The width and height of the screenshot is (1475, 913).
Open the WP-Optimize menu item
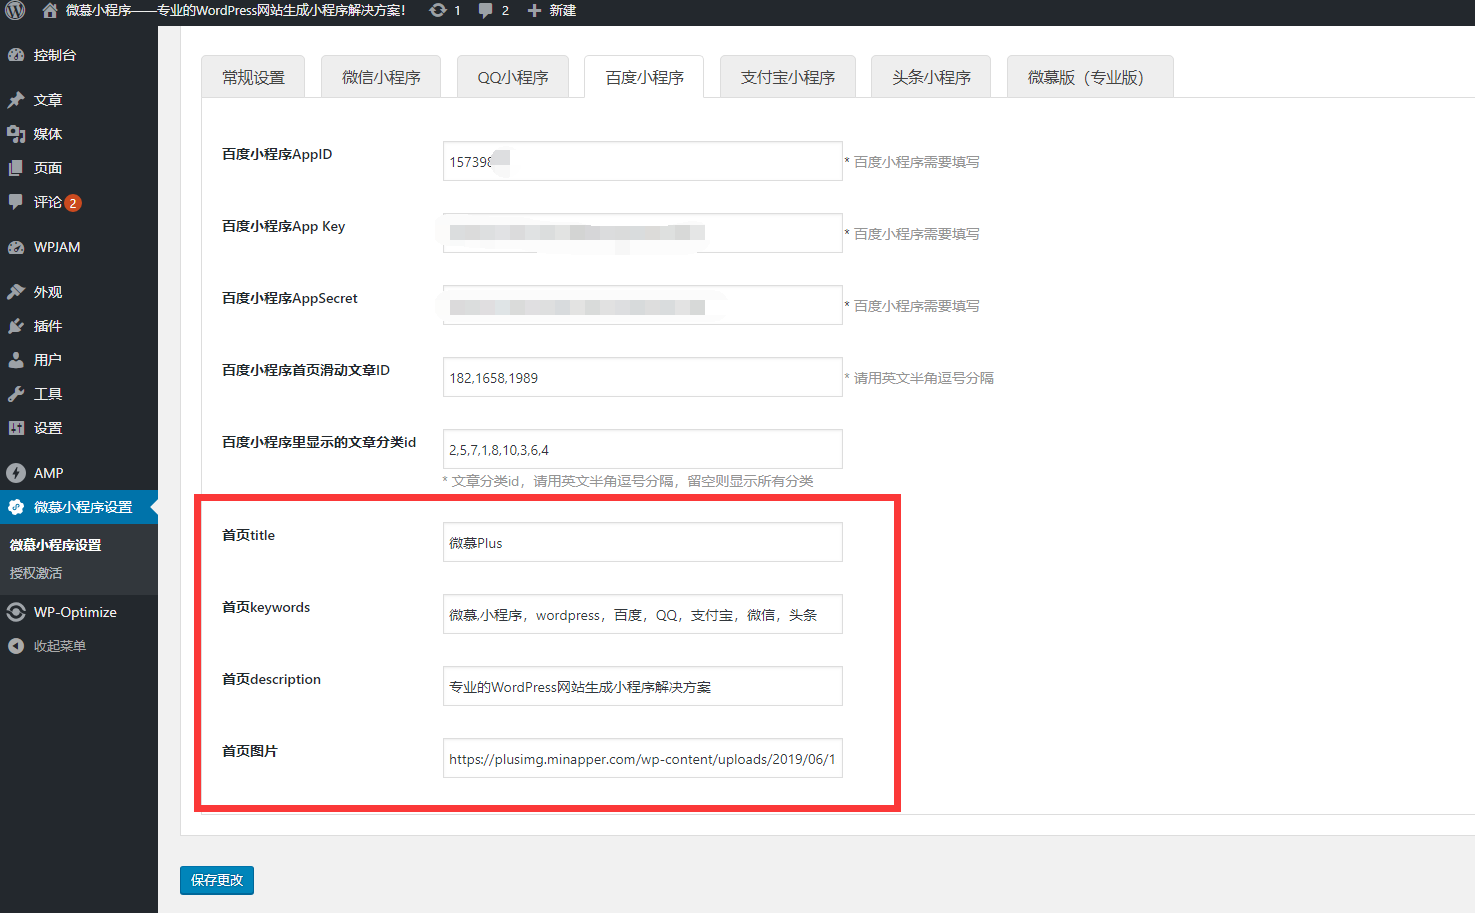coord(75,612)
